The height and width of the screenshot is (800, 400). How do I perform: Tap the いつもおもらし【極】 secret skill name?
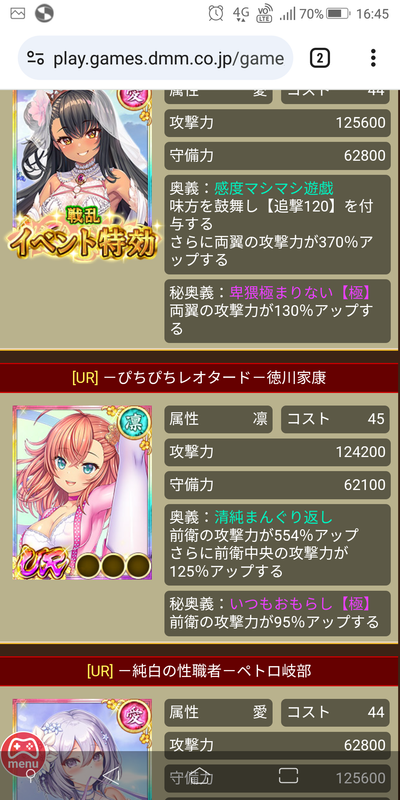[x=299, y=604]
